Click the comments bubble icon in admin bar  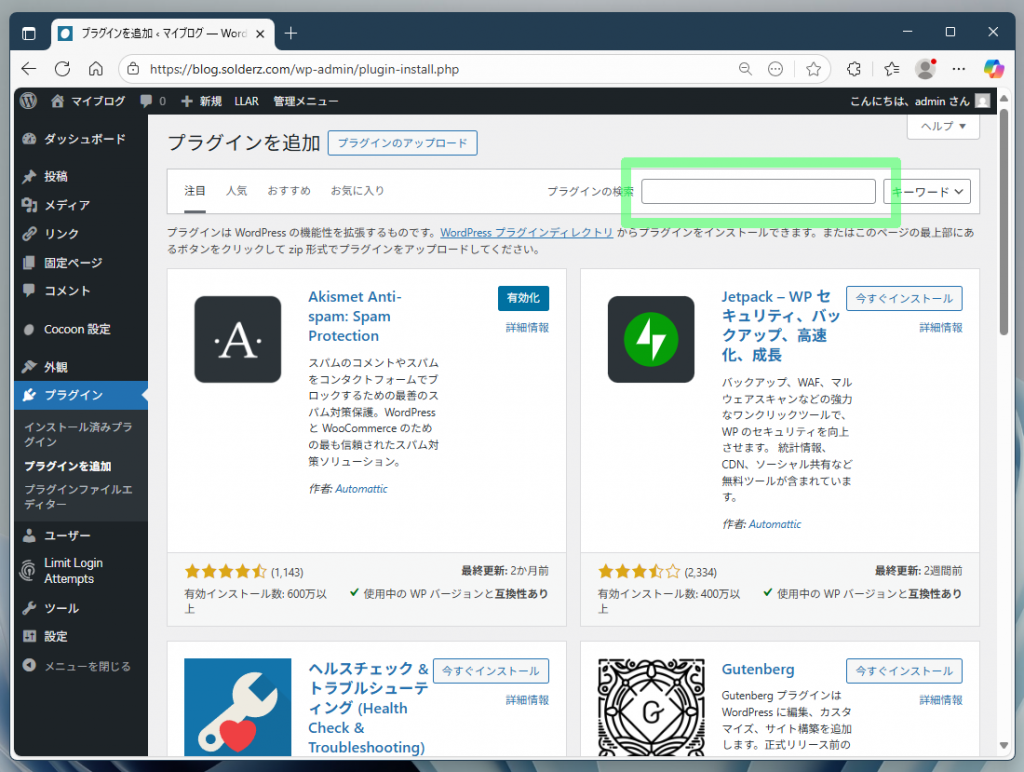[x=147, y=101]
